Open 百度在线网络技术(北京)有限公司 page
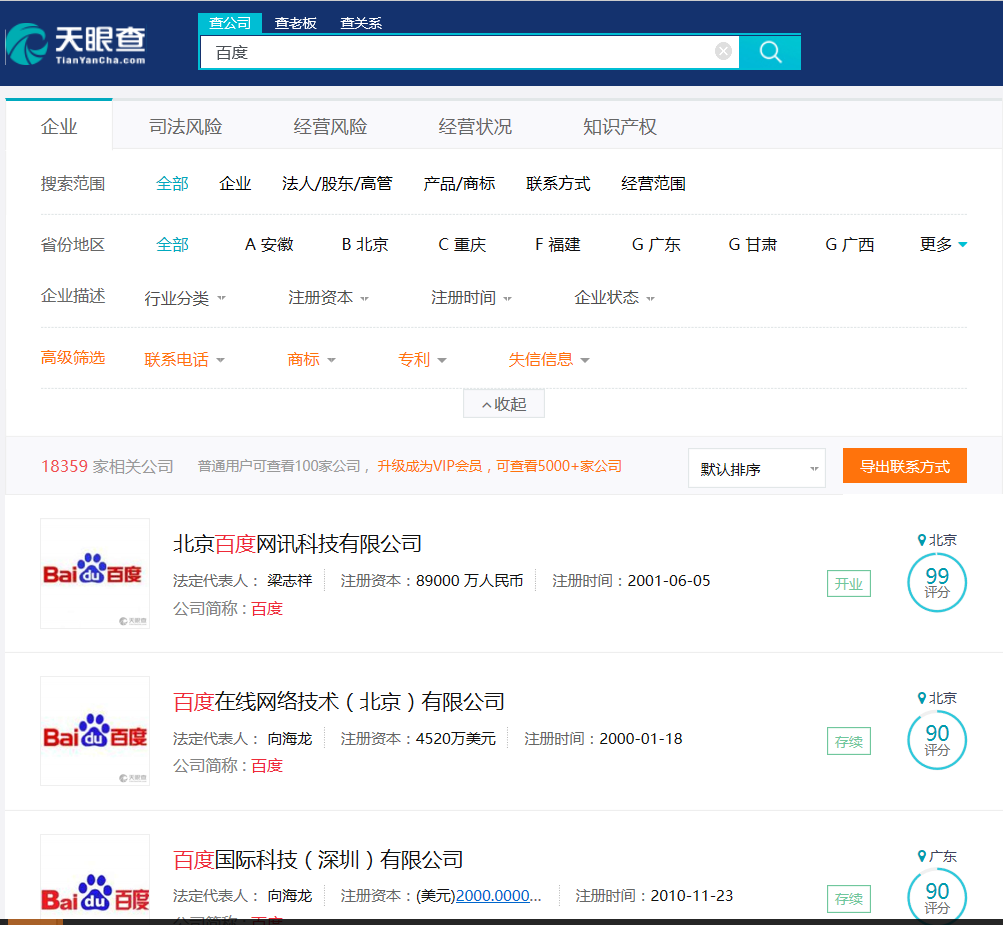The height and width of the screenshot is (925, 1003). (339, 702)
